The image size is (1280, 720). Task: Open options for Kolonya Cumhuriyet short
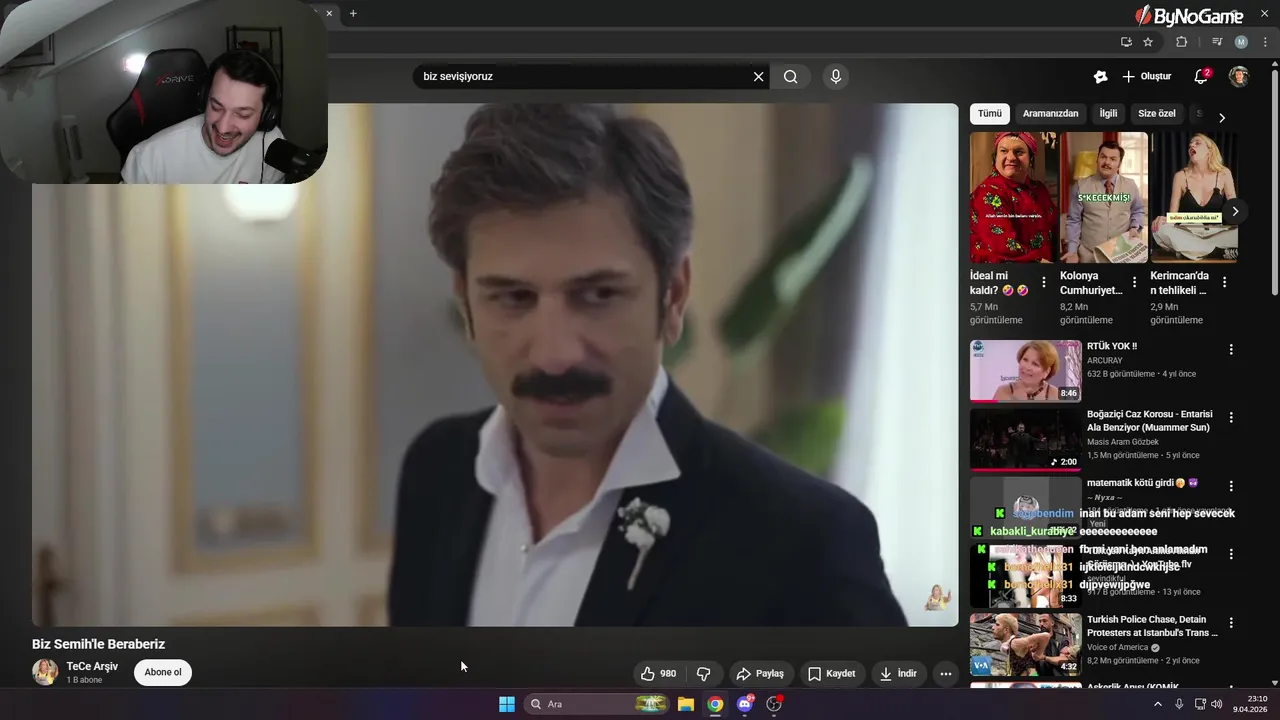click(x=1134, y=283)
